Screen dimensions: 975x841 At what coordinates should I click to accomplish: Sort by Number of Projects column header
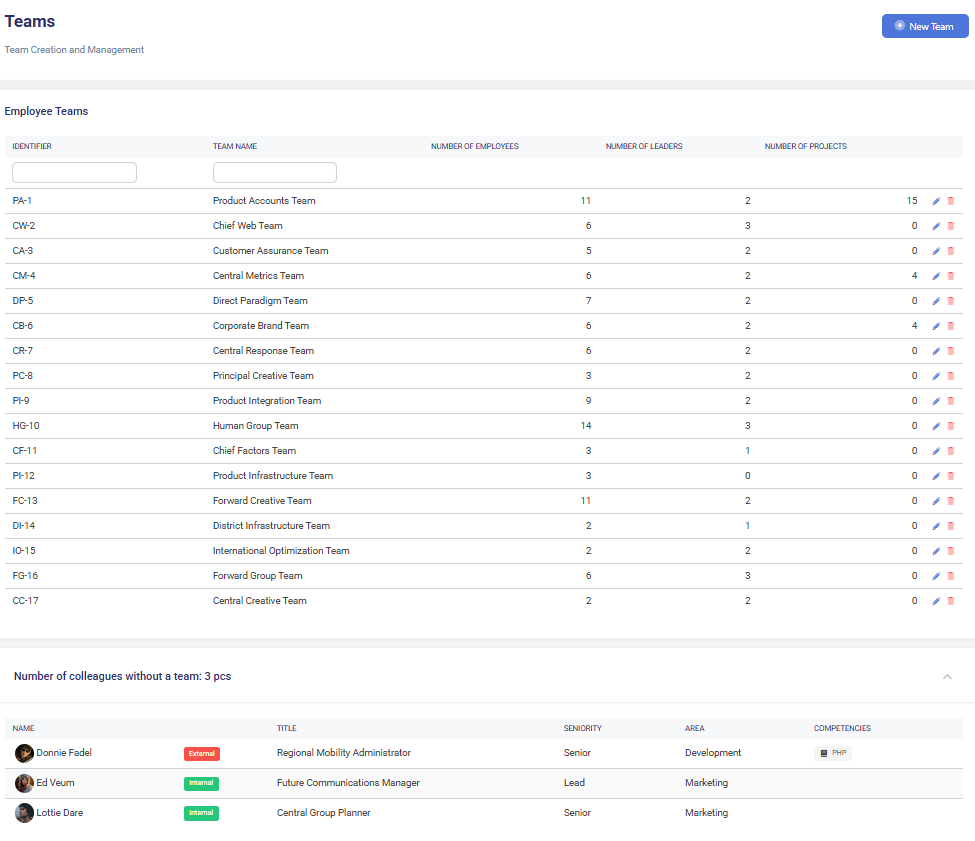805,147
